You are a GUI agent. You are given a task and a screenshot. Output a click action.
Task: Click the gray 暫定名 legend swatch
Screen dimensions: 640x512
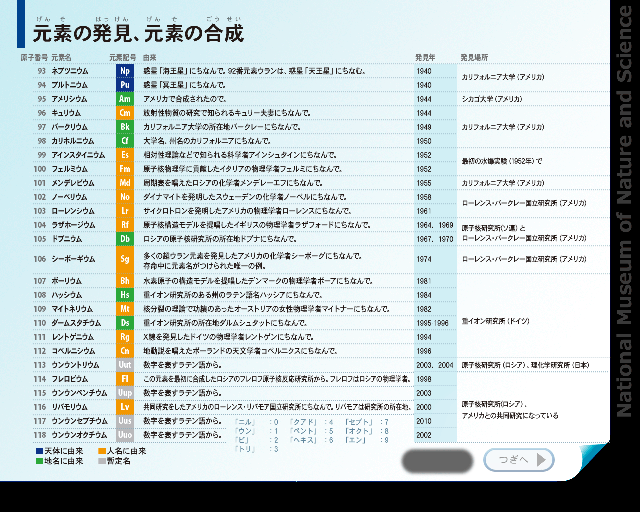(x=102, y=461)
